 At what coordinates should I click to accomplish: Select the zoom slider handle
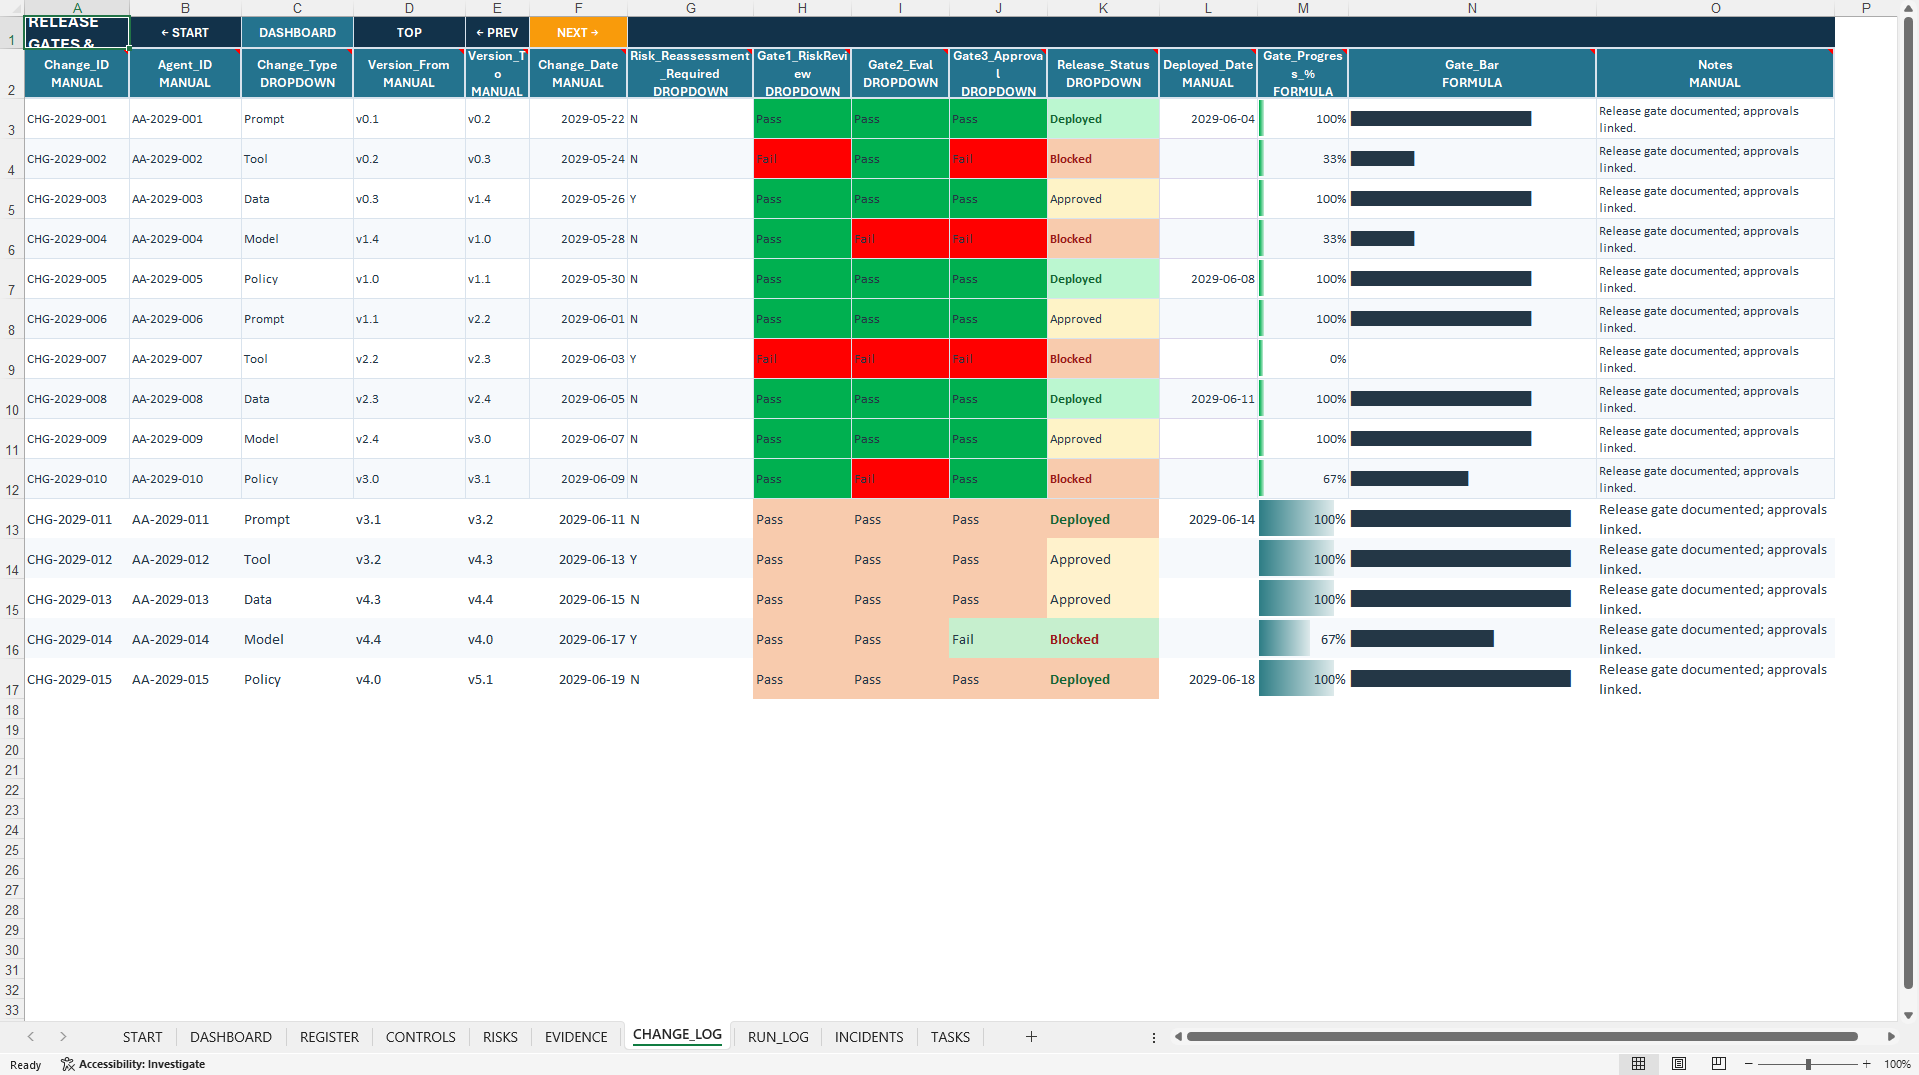coord(1808,1064)
